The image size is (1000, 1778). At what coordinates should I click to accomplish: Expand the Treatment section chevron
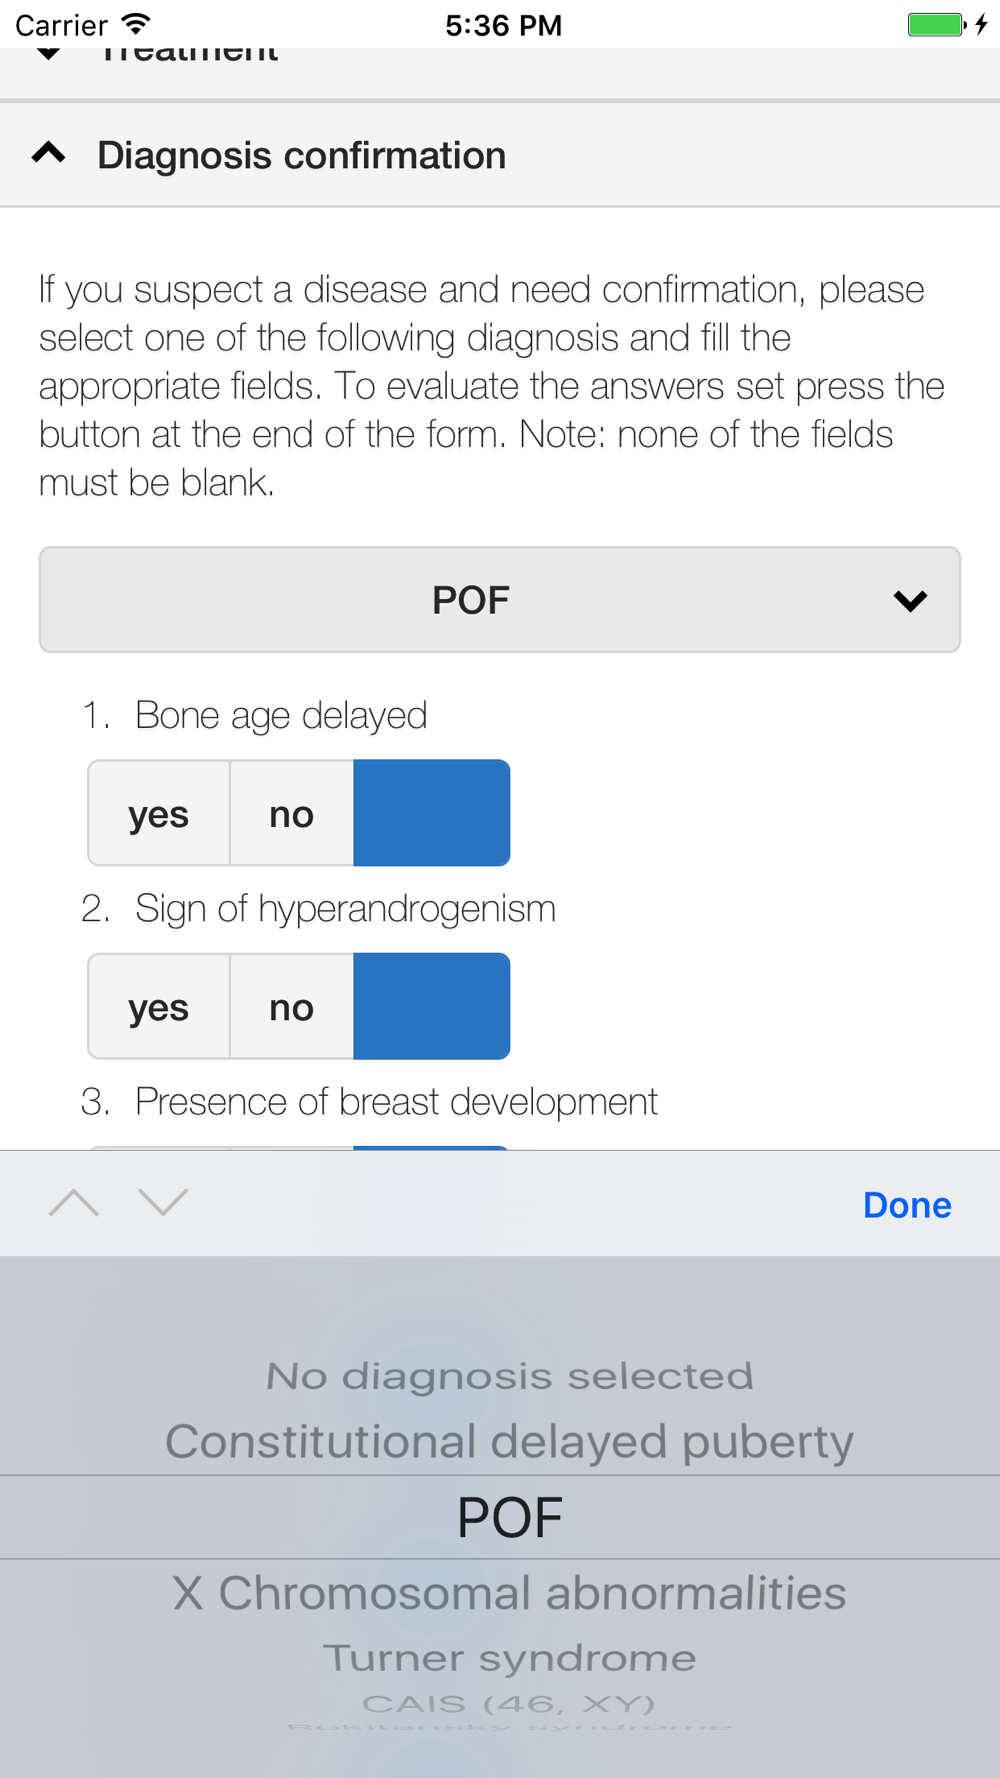pyautogui.click(x=48, y=54)
